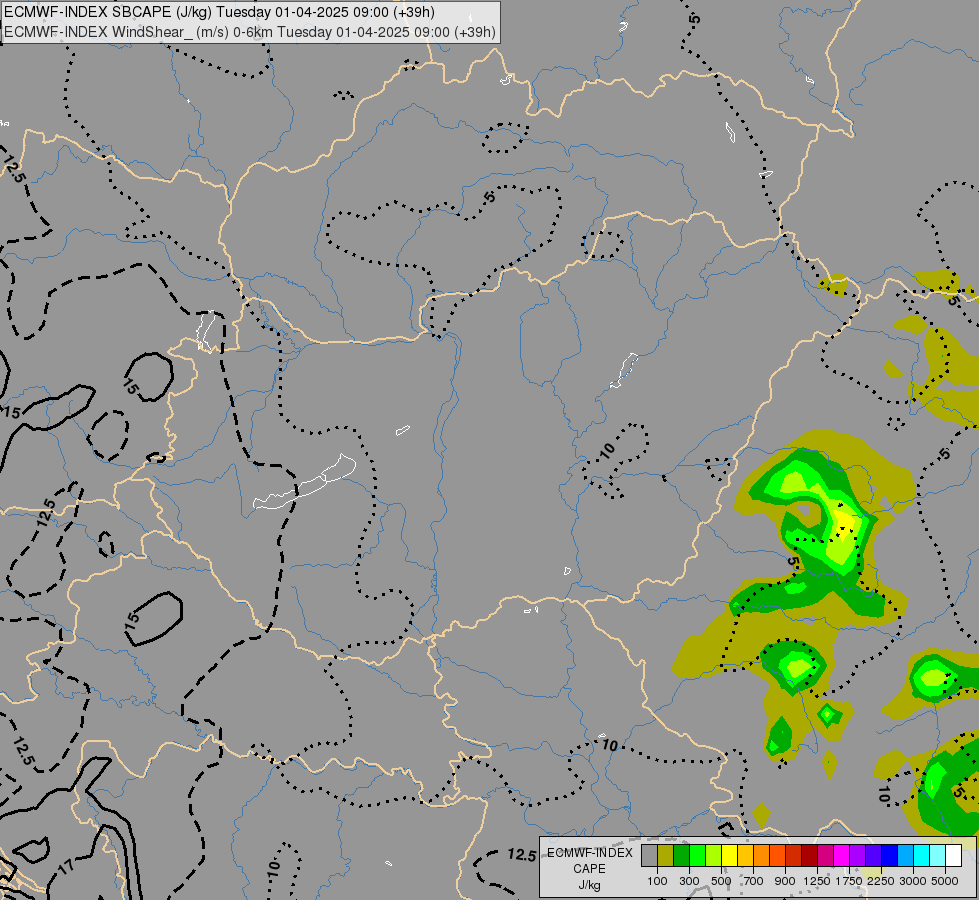Click the 'CAPE' word in the legend box
The image size is (979, 900).
(589, 869)
